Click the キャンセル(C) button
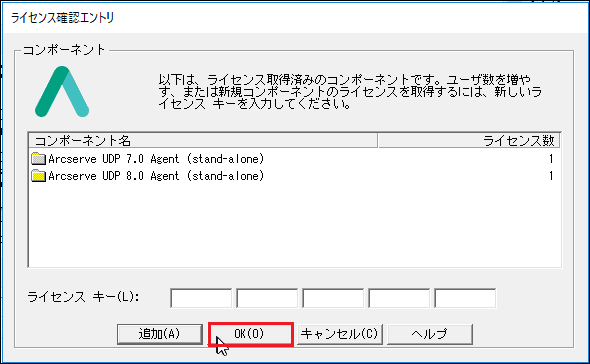 [x=339, y=334]
